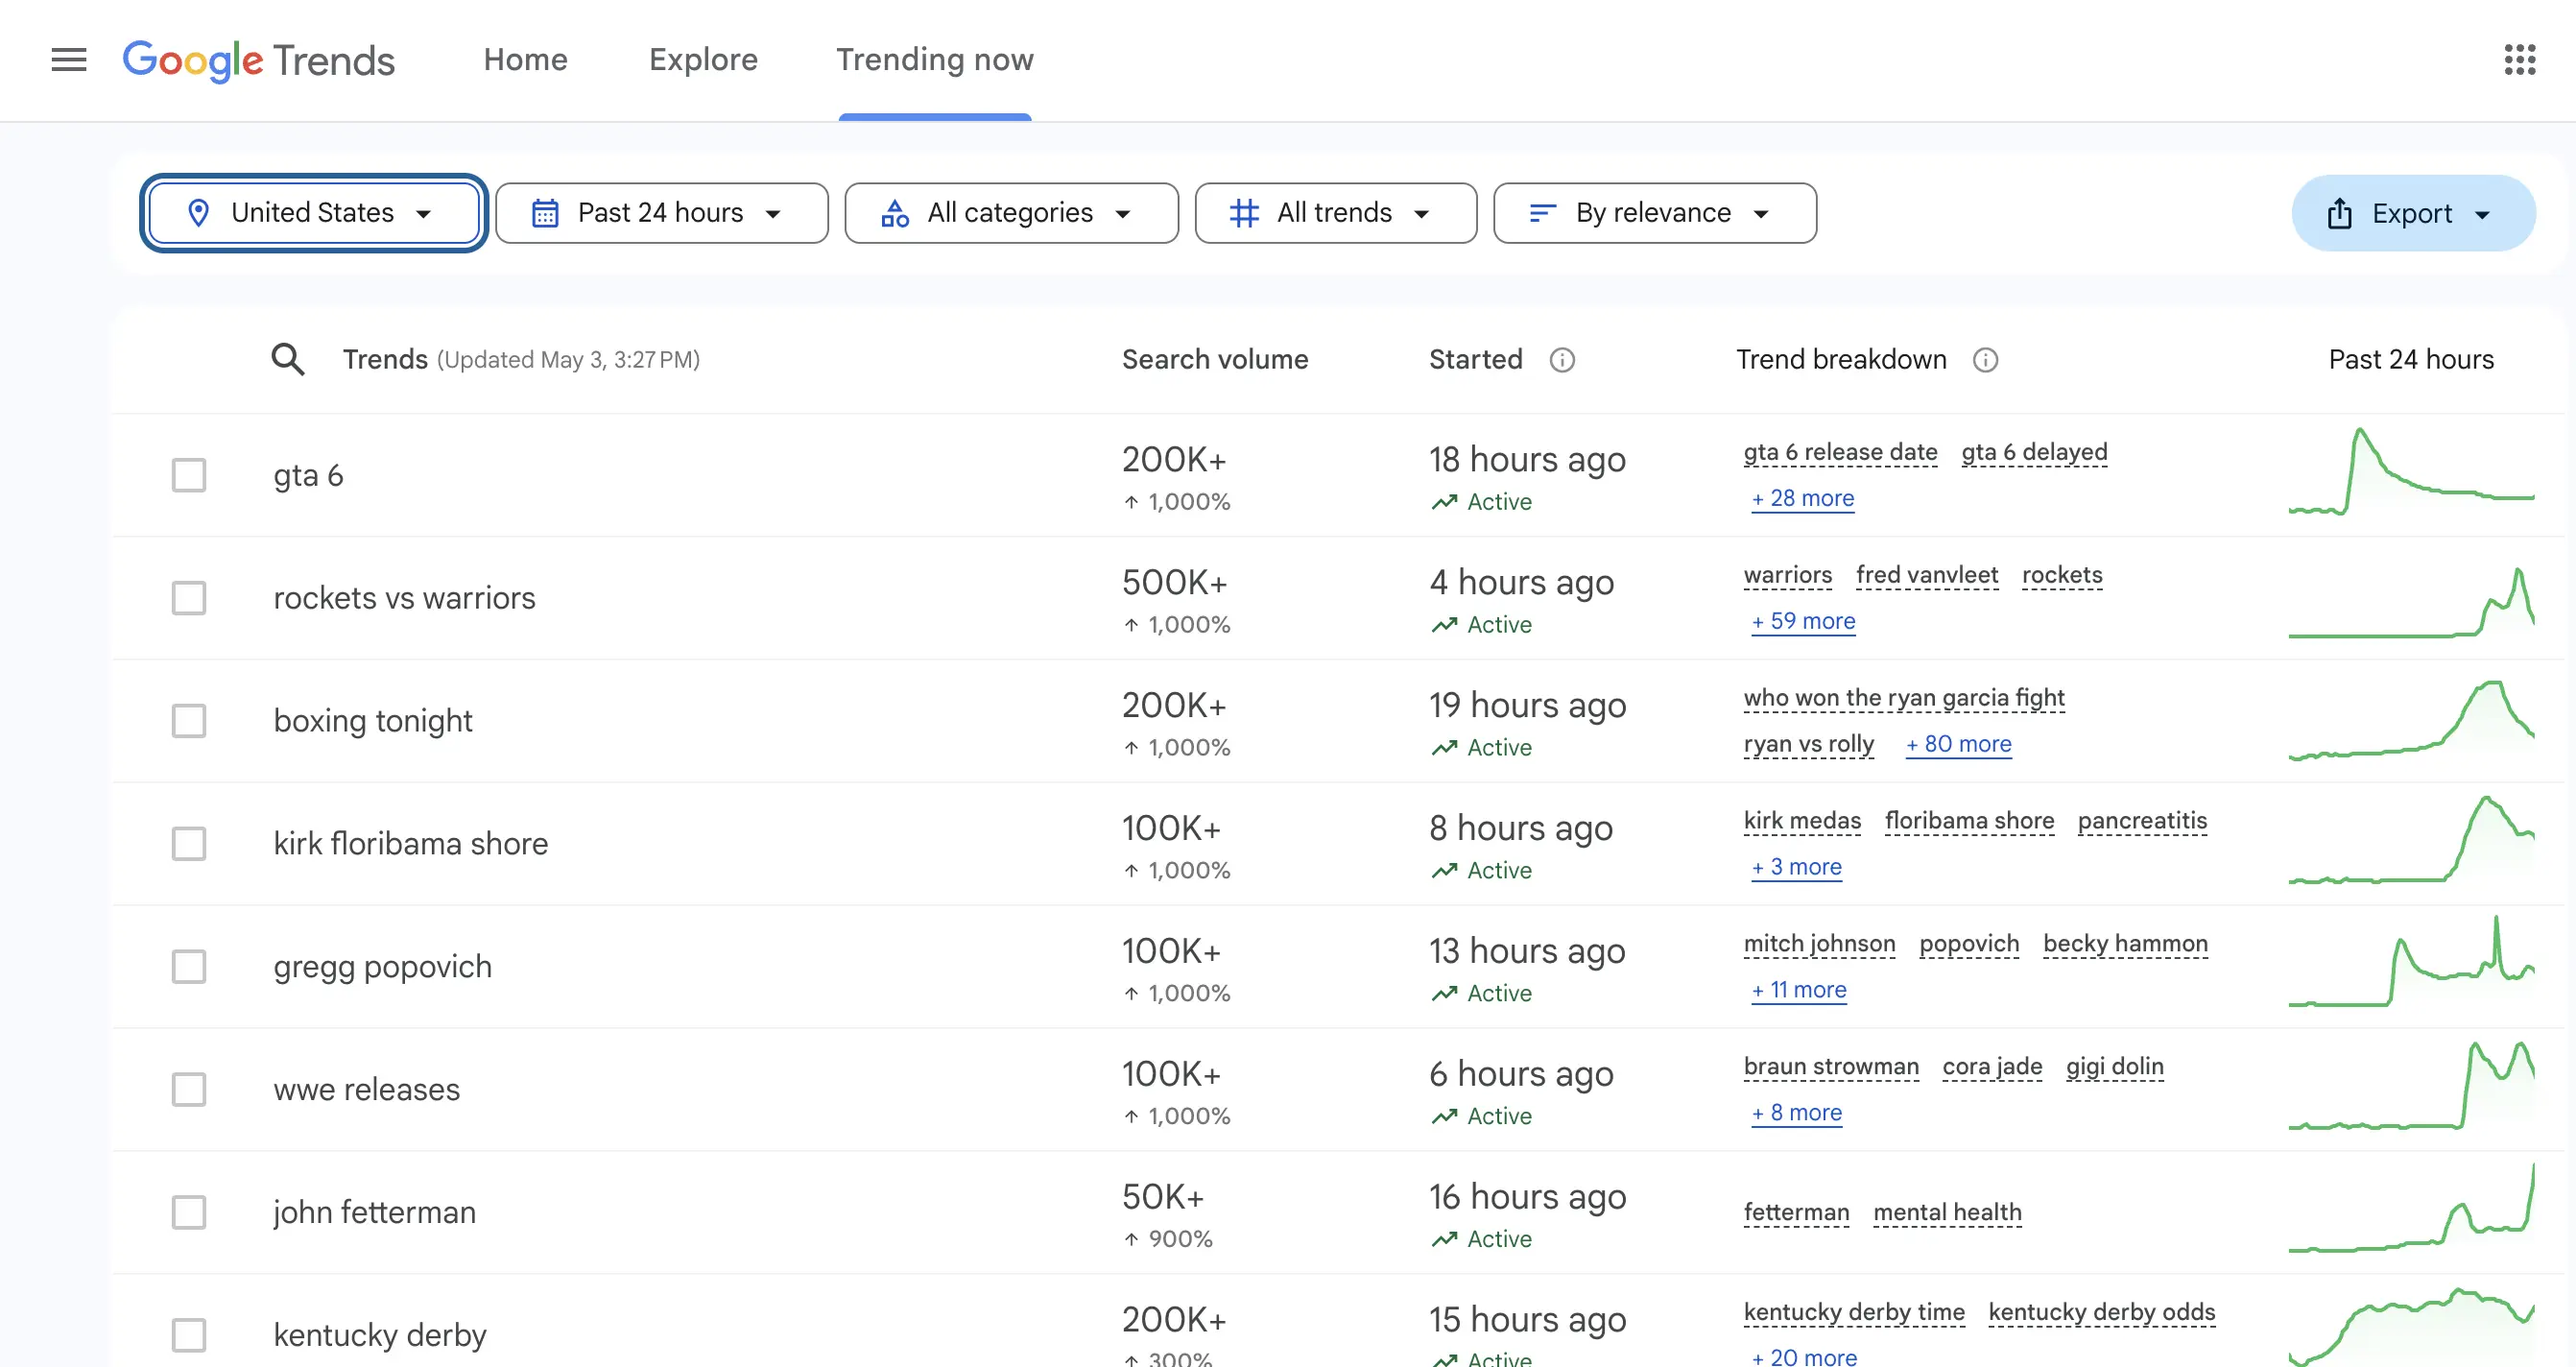Click the calendar icon in Past 24 hours filter
The width and height of the screenshot is (2576, 1367).
coord(545,213)
